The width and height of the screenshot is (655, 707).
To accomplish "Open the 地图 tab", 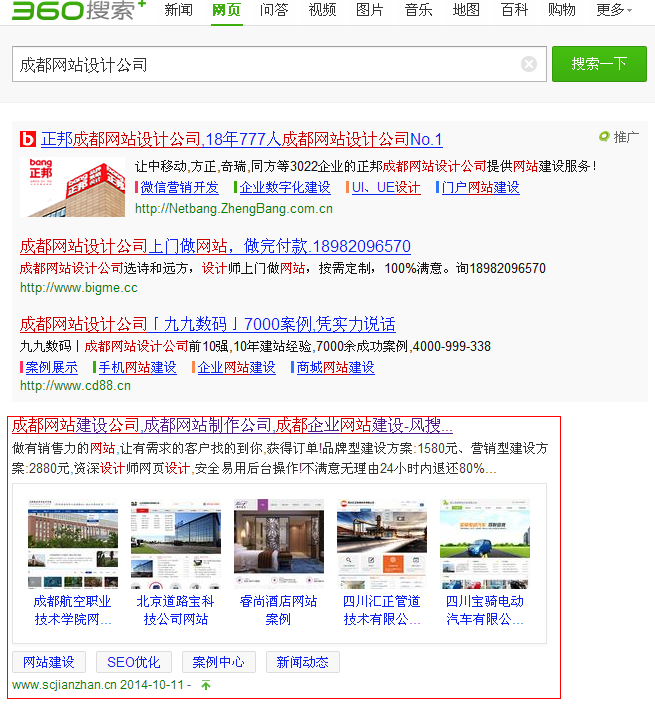I will pos(466,10).
